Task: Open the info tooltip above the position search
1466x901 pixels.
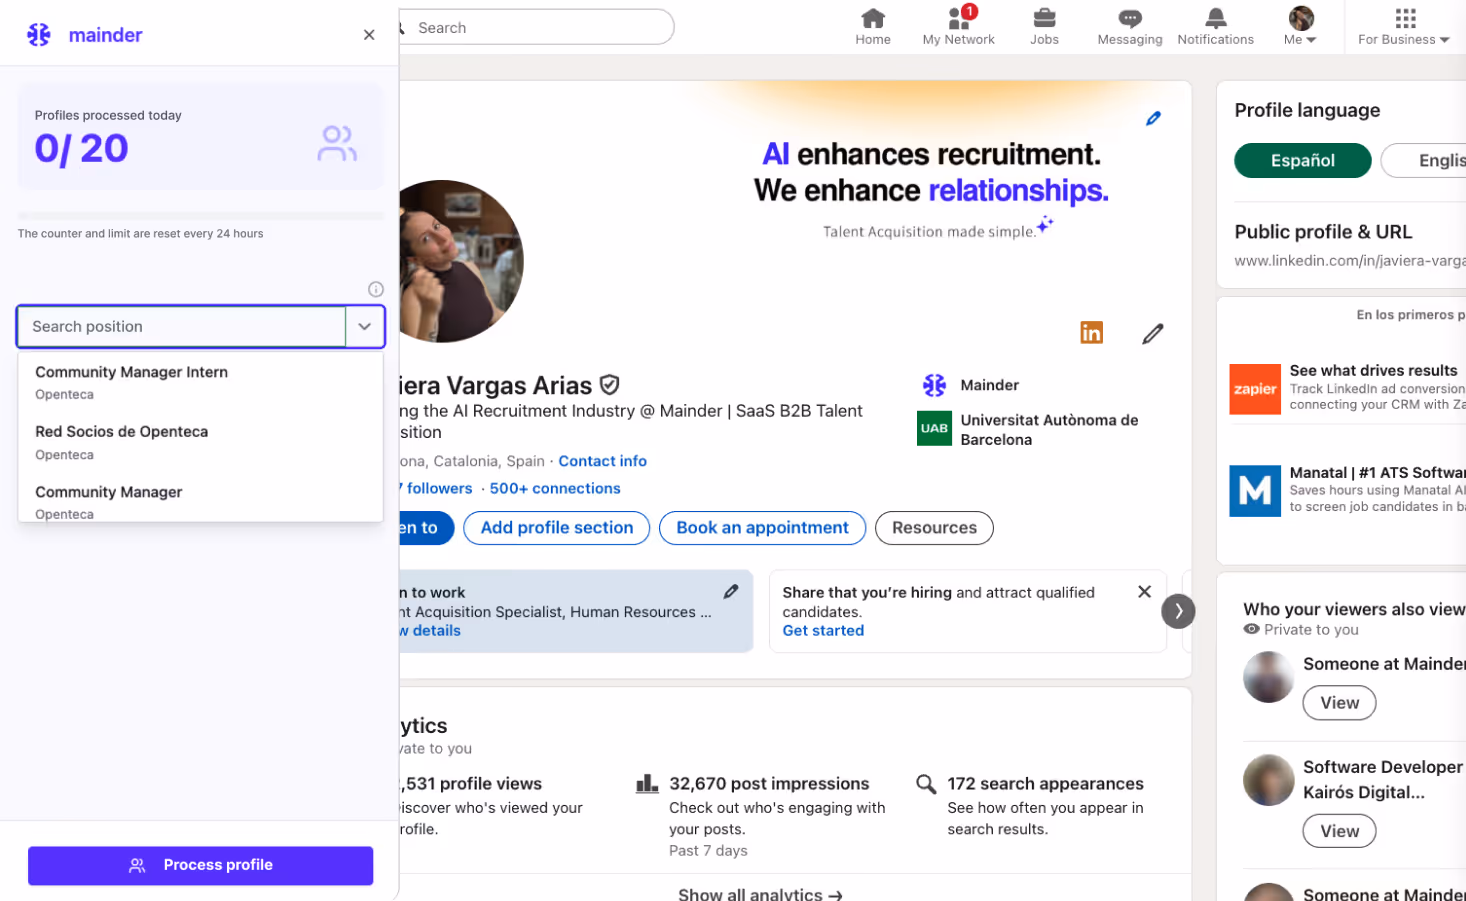Action: pyautogui.click(x=376, y=289)
